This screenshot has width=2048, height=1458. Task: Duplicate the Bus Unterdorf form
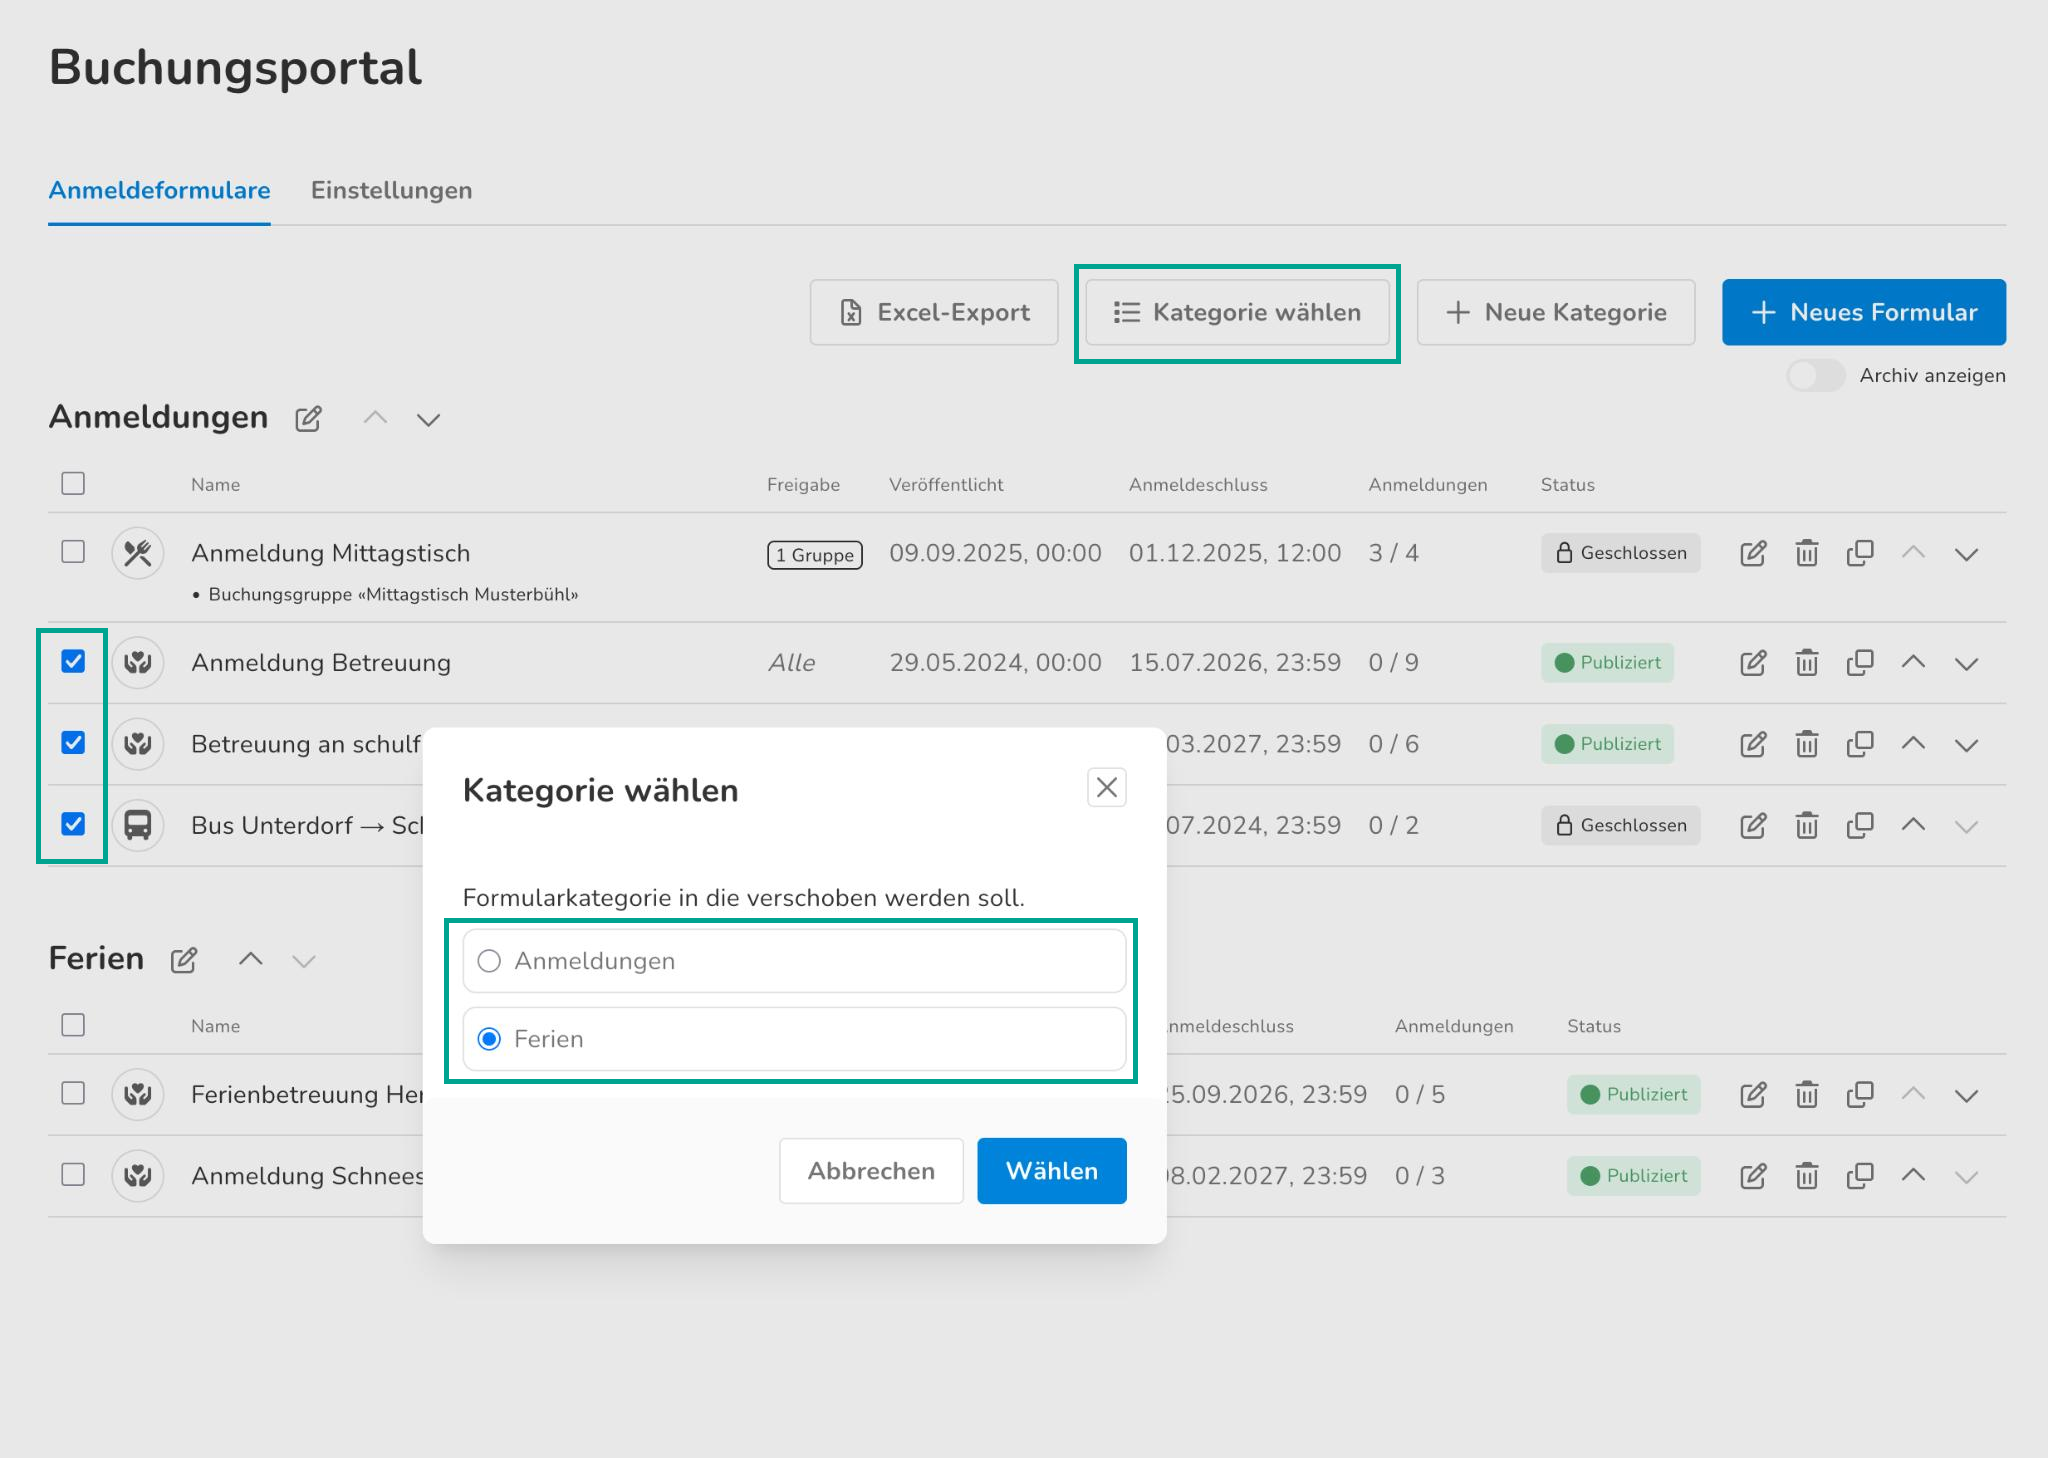[x=1860, y=826]
